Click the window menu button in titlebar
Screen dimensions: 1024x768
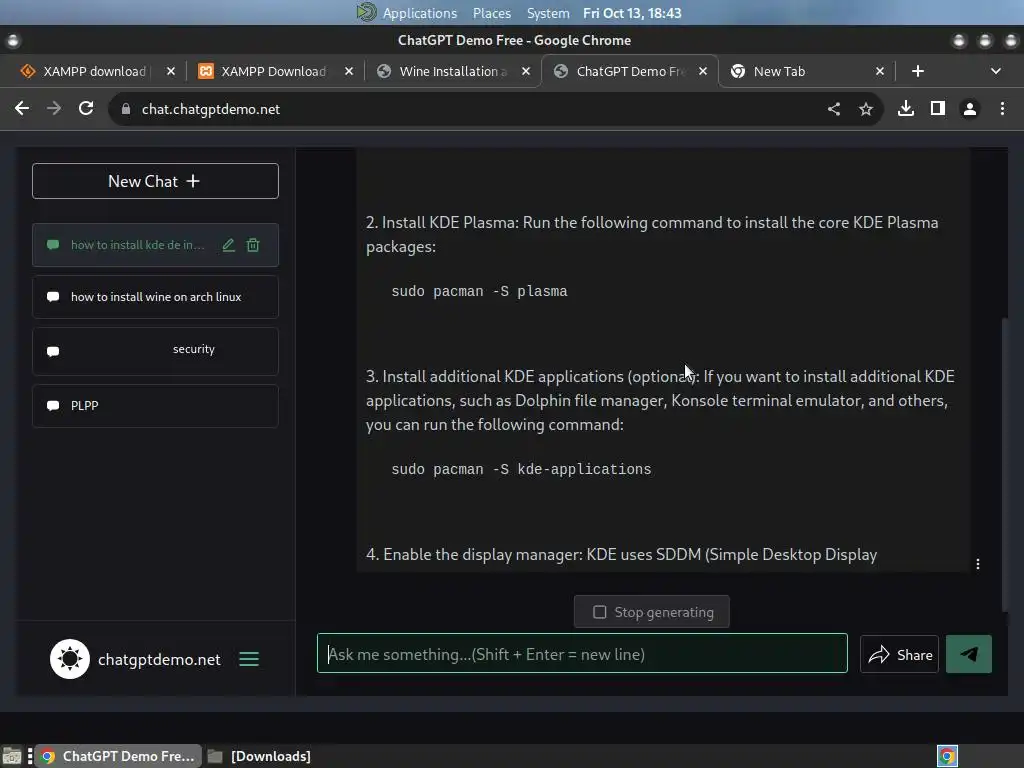(12, 41)
